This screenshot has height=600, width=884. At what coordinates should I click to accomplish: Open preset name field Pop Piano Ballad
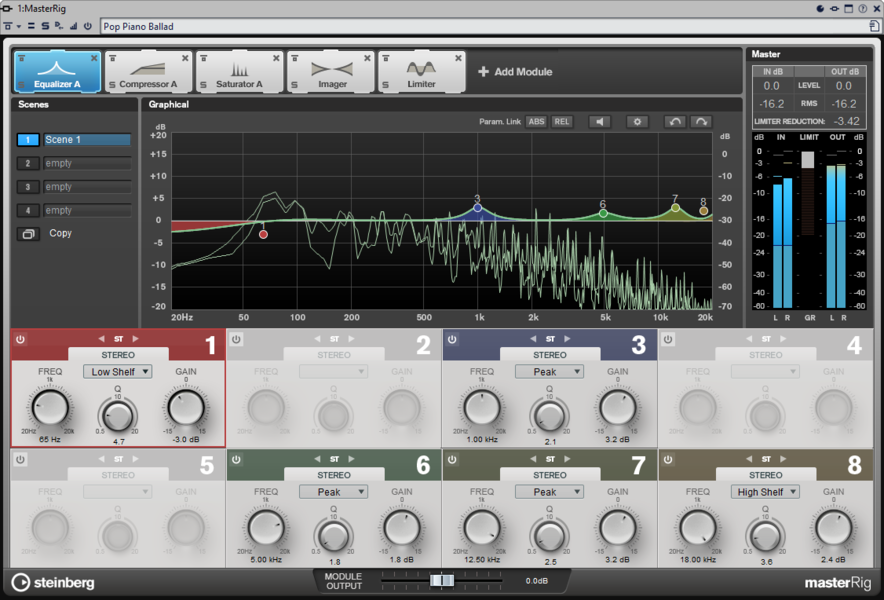484,27
